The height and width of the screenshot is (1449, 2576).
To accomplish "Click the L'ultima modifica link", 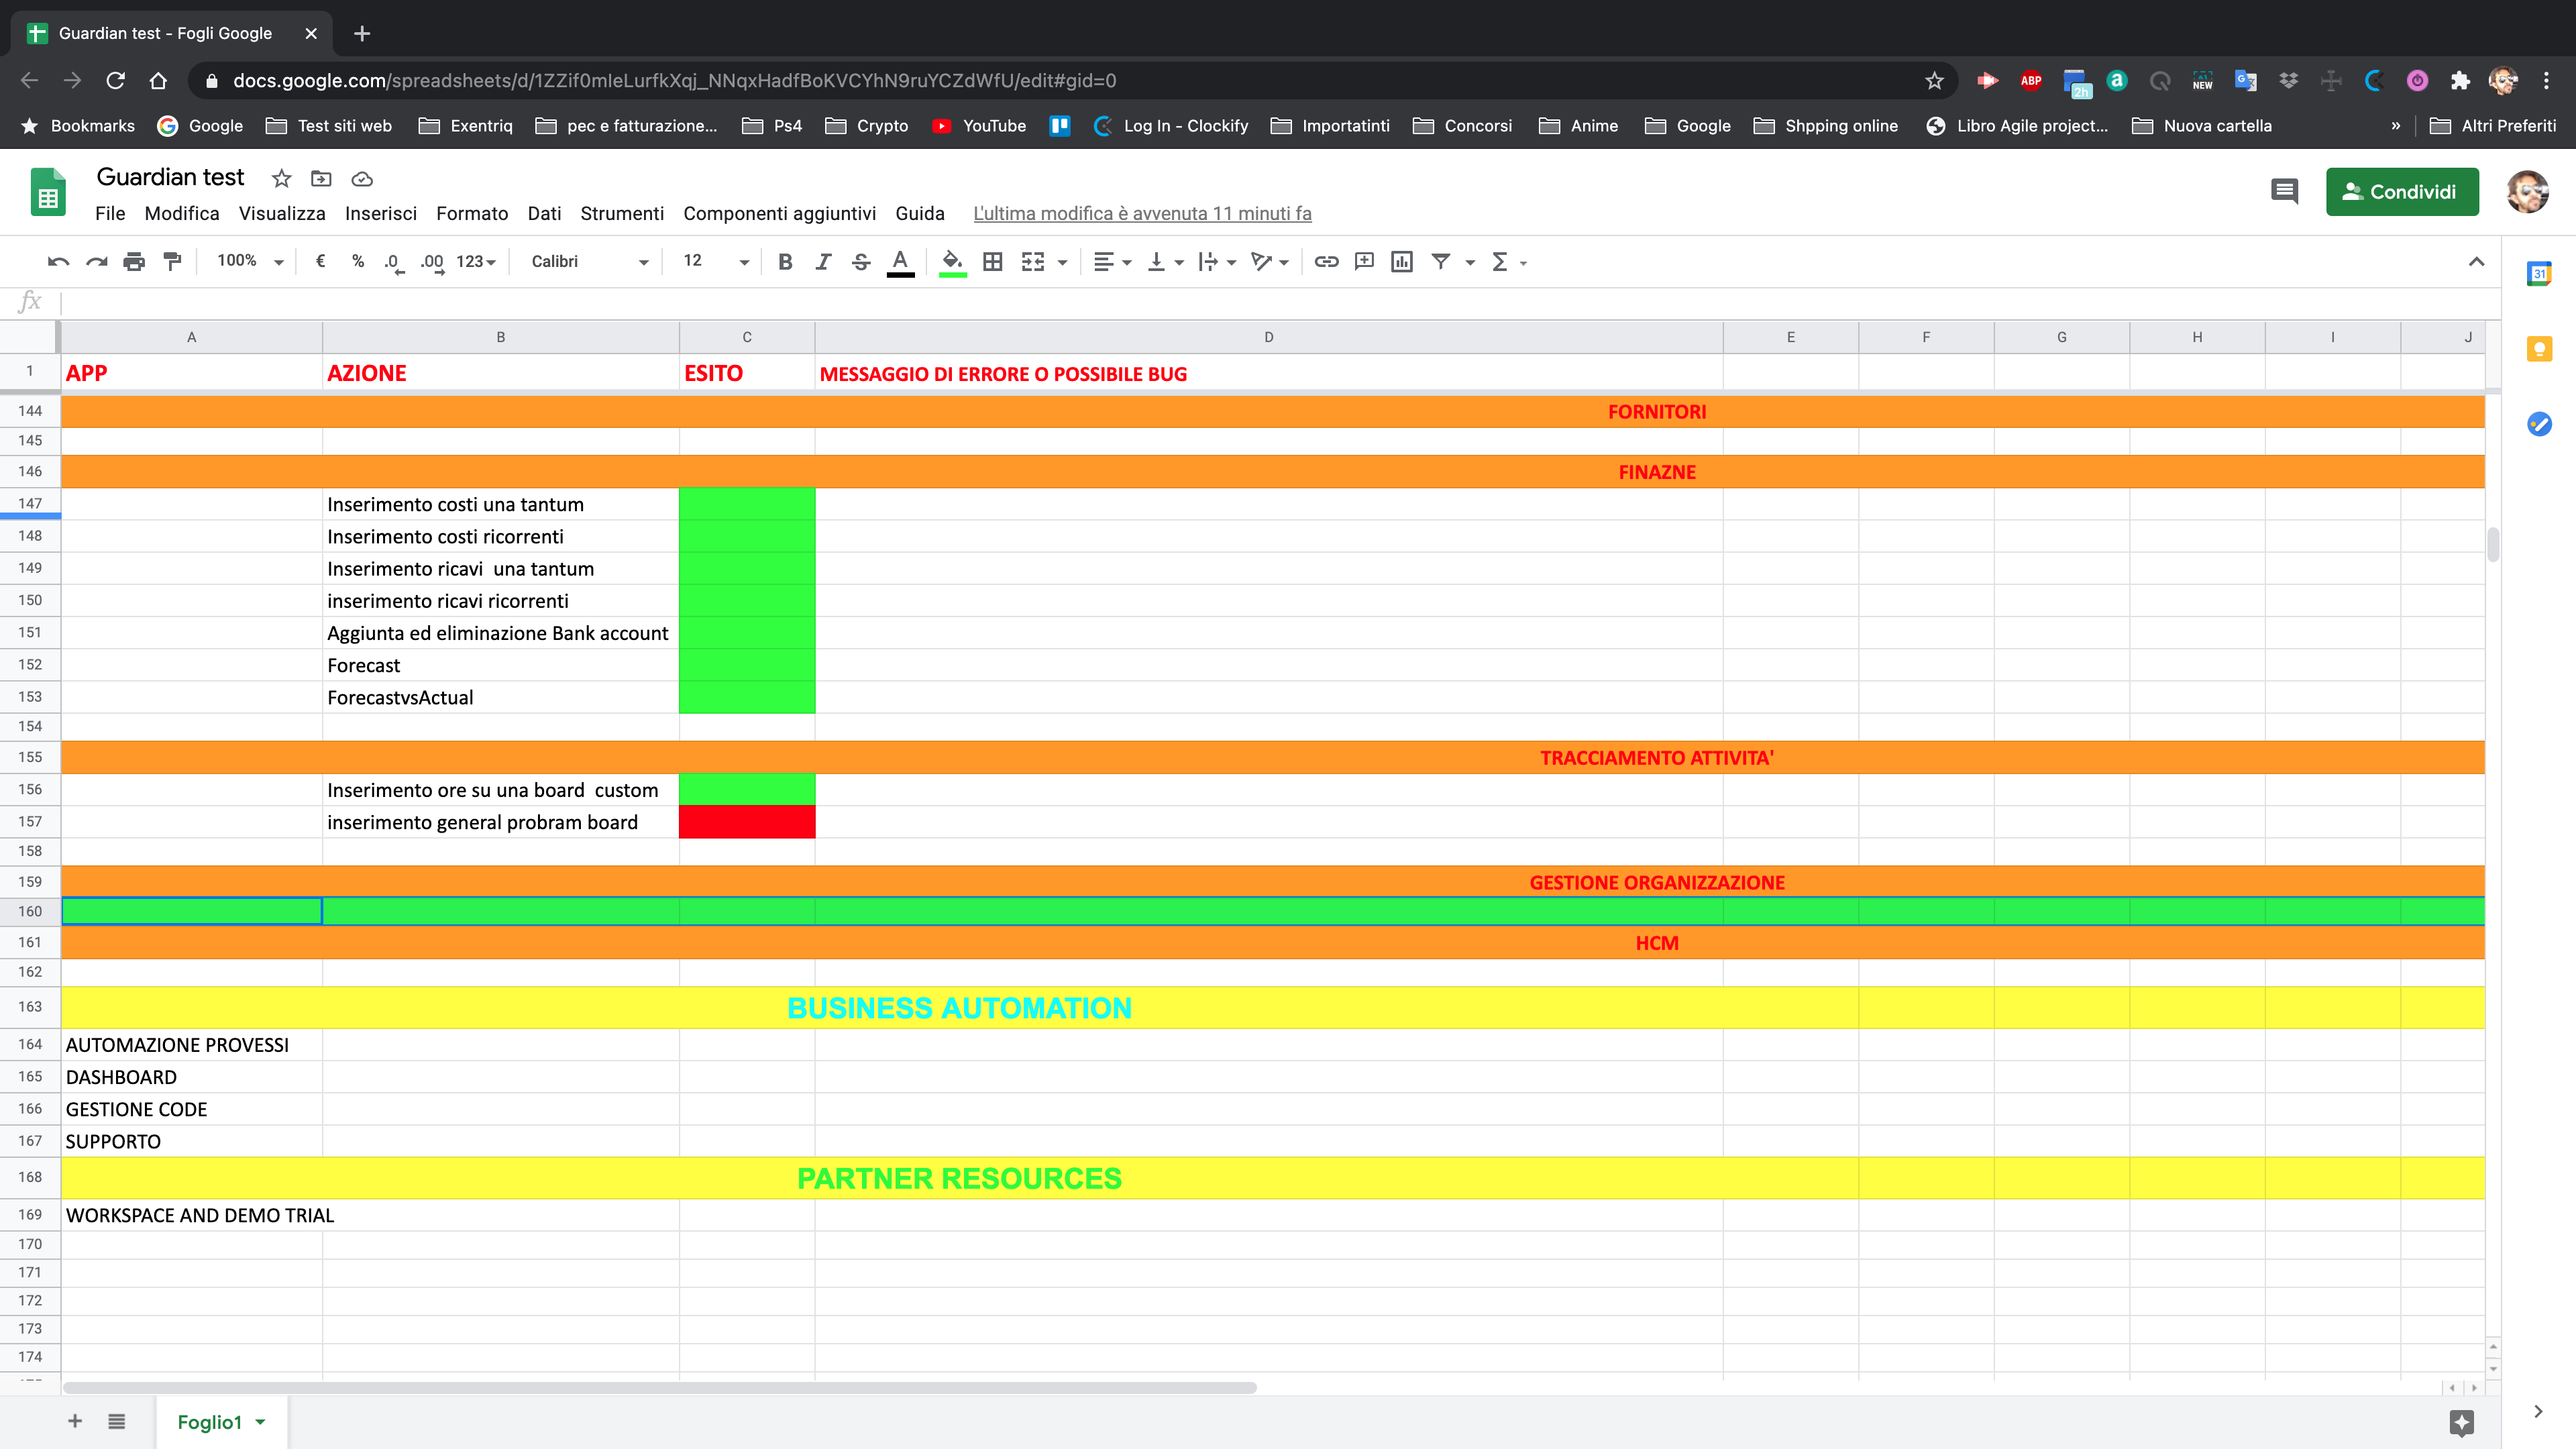I will tap(1142, 213).
